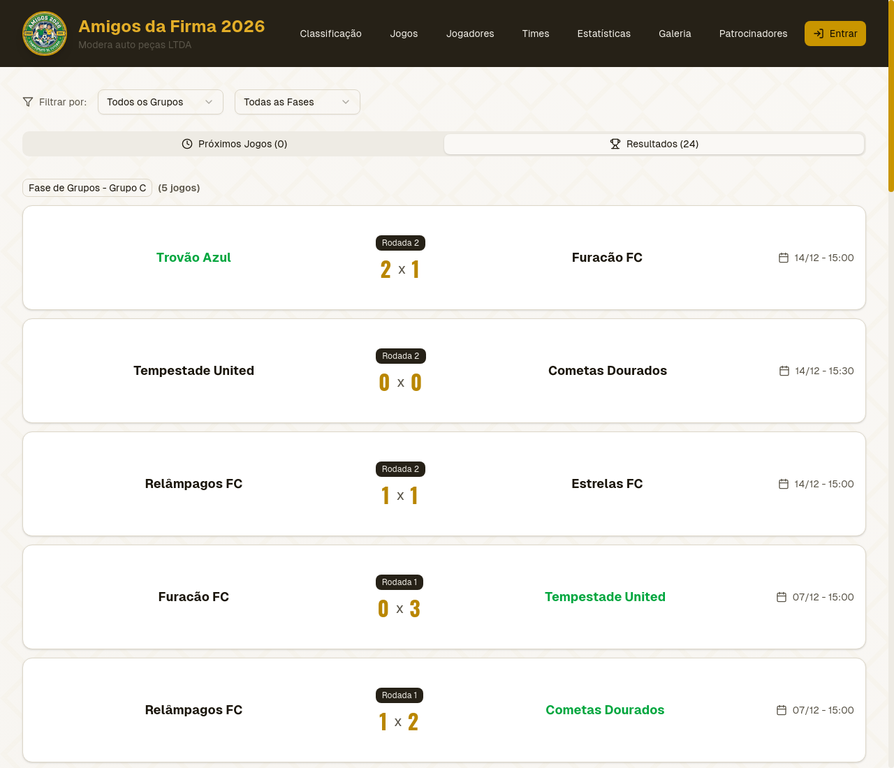The height and width of the screenshot is (768, 894).
Task: Click the calendar icon next to 14/12 - 15:30
Action: tap(782, 370)
